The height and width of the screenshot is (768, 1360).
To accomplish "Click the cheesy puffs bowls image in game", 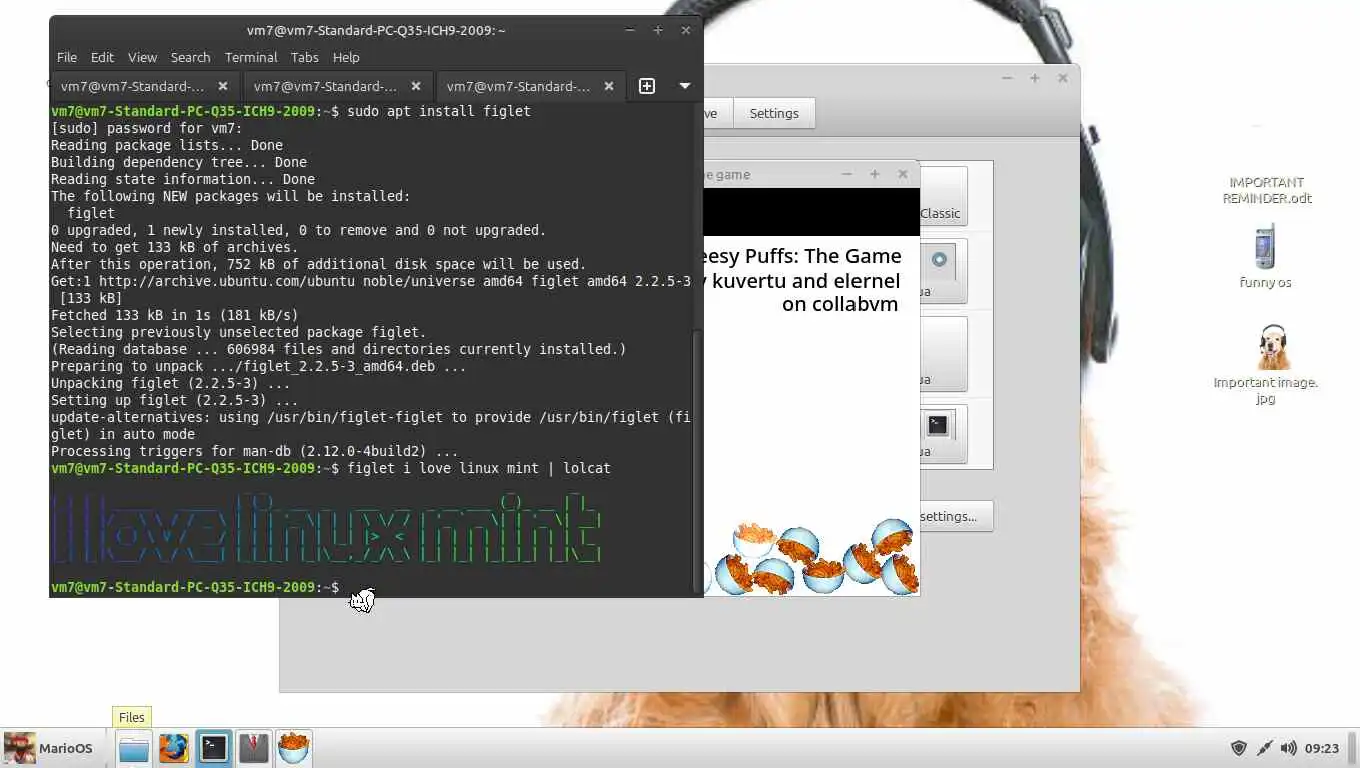I will click(812, 558).
